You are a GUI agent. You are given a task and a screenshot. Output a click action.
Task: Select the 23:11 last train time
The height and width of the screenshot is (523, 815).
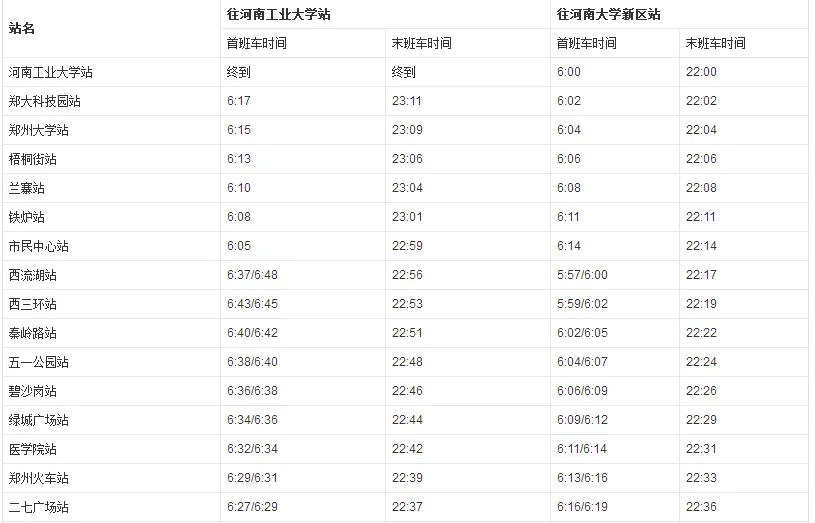[407, 101]
